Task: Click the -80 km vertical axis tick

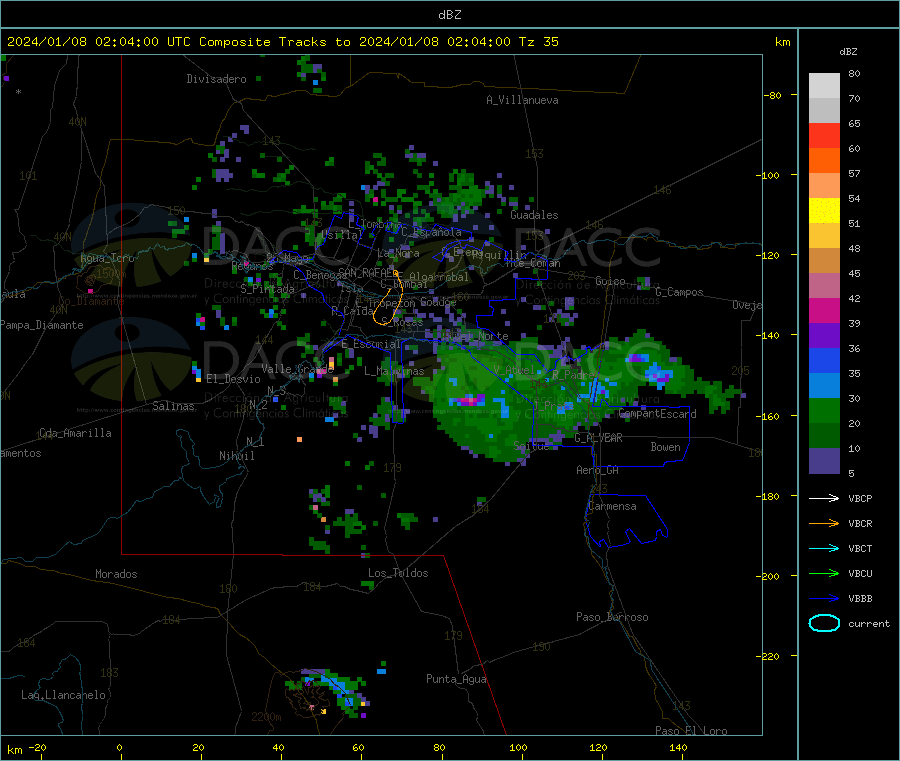Action: [x=774, y=95]
